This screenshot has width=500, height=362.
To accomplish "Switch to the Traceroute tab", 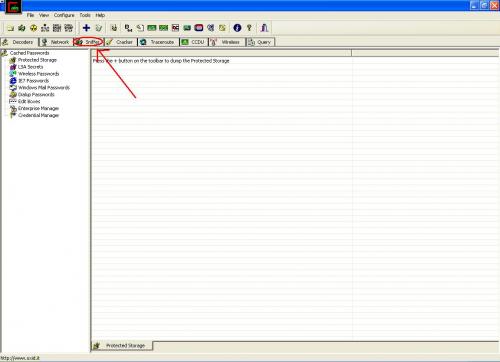I will click(158, 42).
